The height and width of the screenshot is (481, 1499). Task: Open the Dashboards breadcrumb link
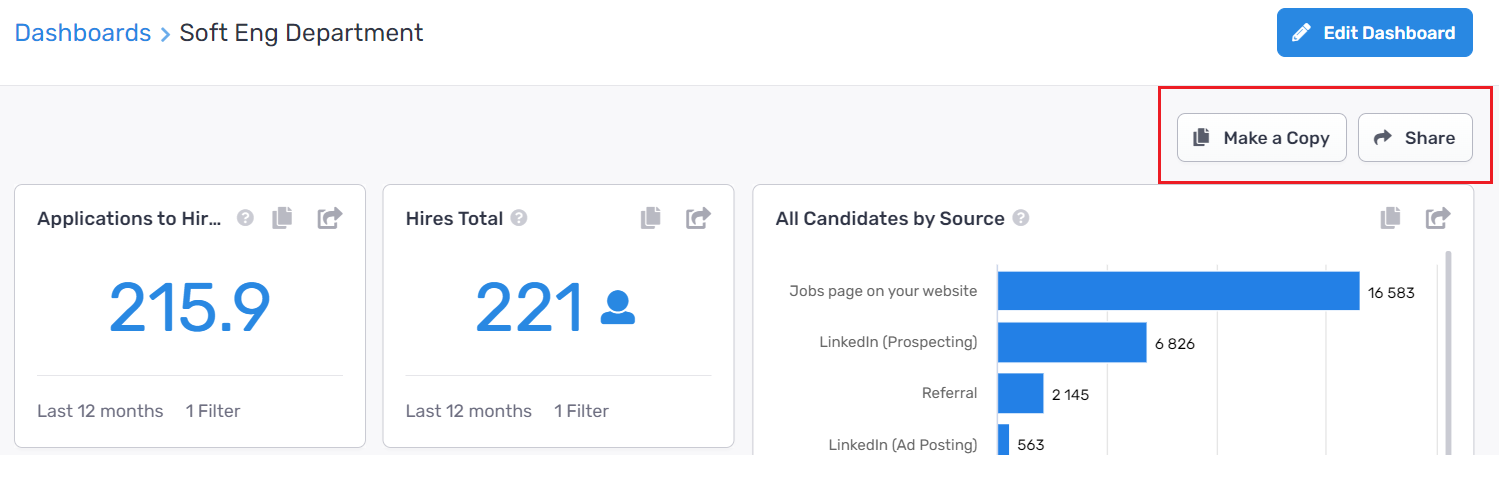pos(83,33)
